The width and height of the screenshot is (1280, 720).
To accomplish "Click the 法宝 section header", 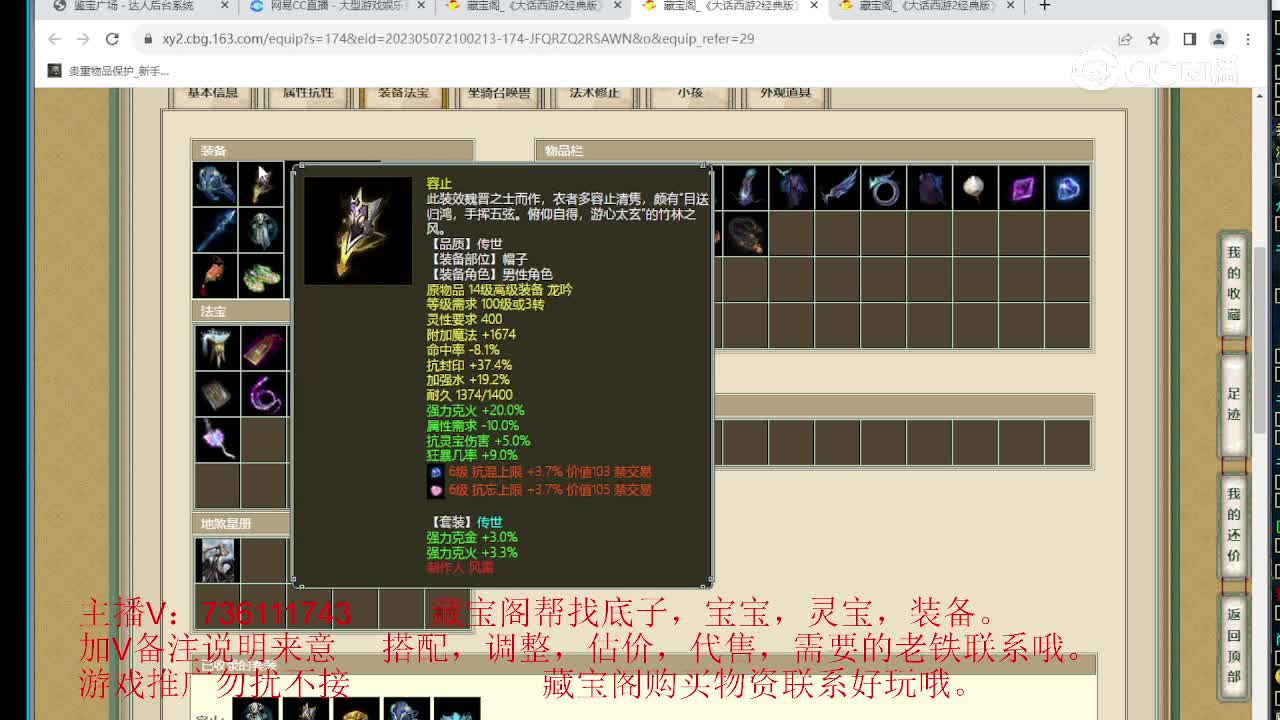I will 241,311.
